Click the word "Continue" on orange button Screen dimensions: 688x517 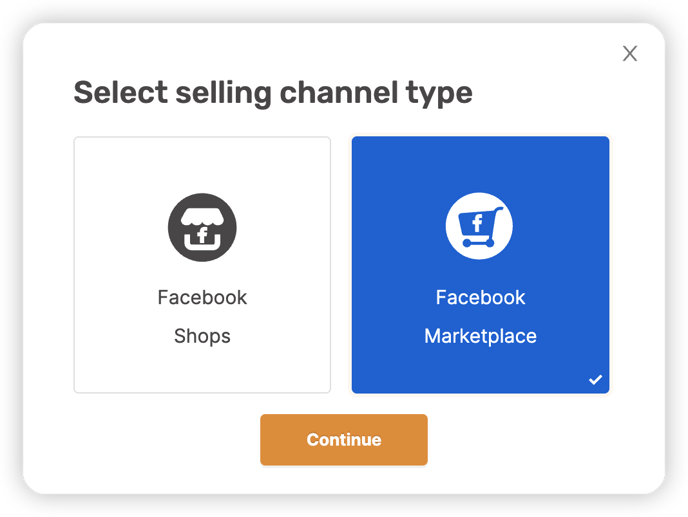344,440
